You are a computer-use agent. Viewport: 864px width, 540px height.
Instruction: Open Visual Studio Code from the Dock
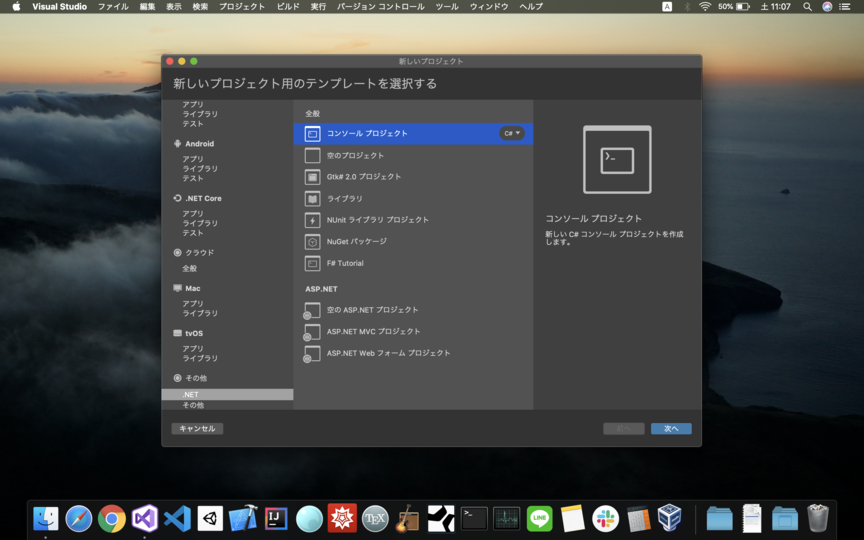(177, 519)
